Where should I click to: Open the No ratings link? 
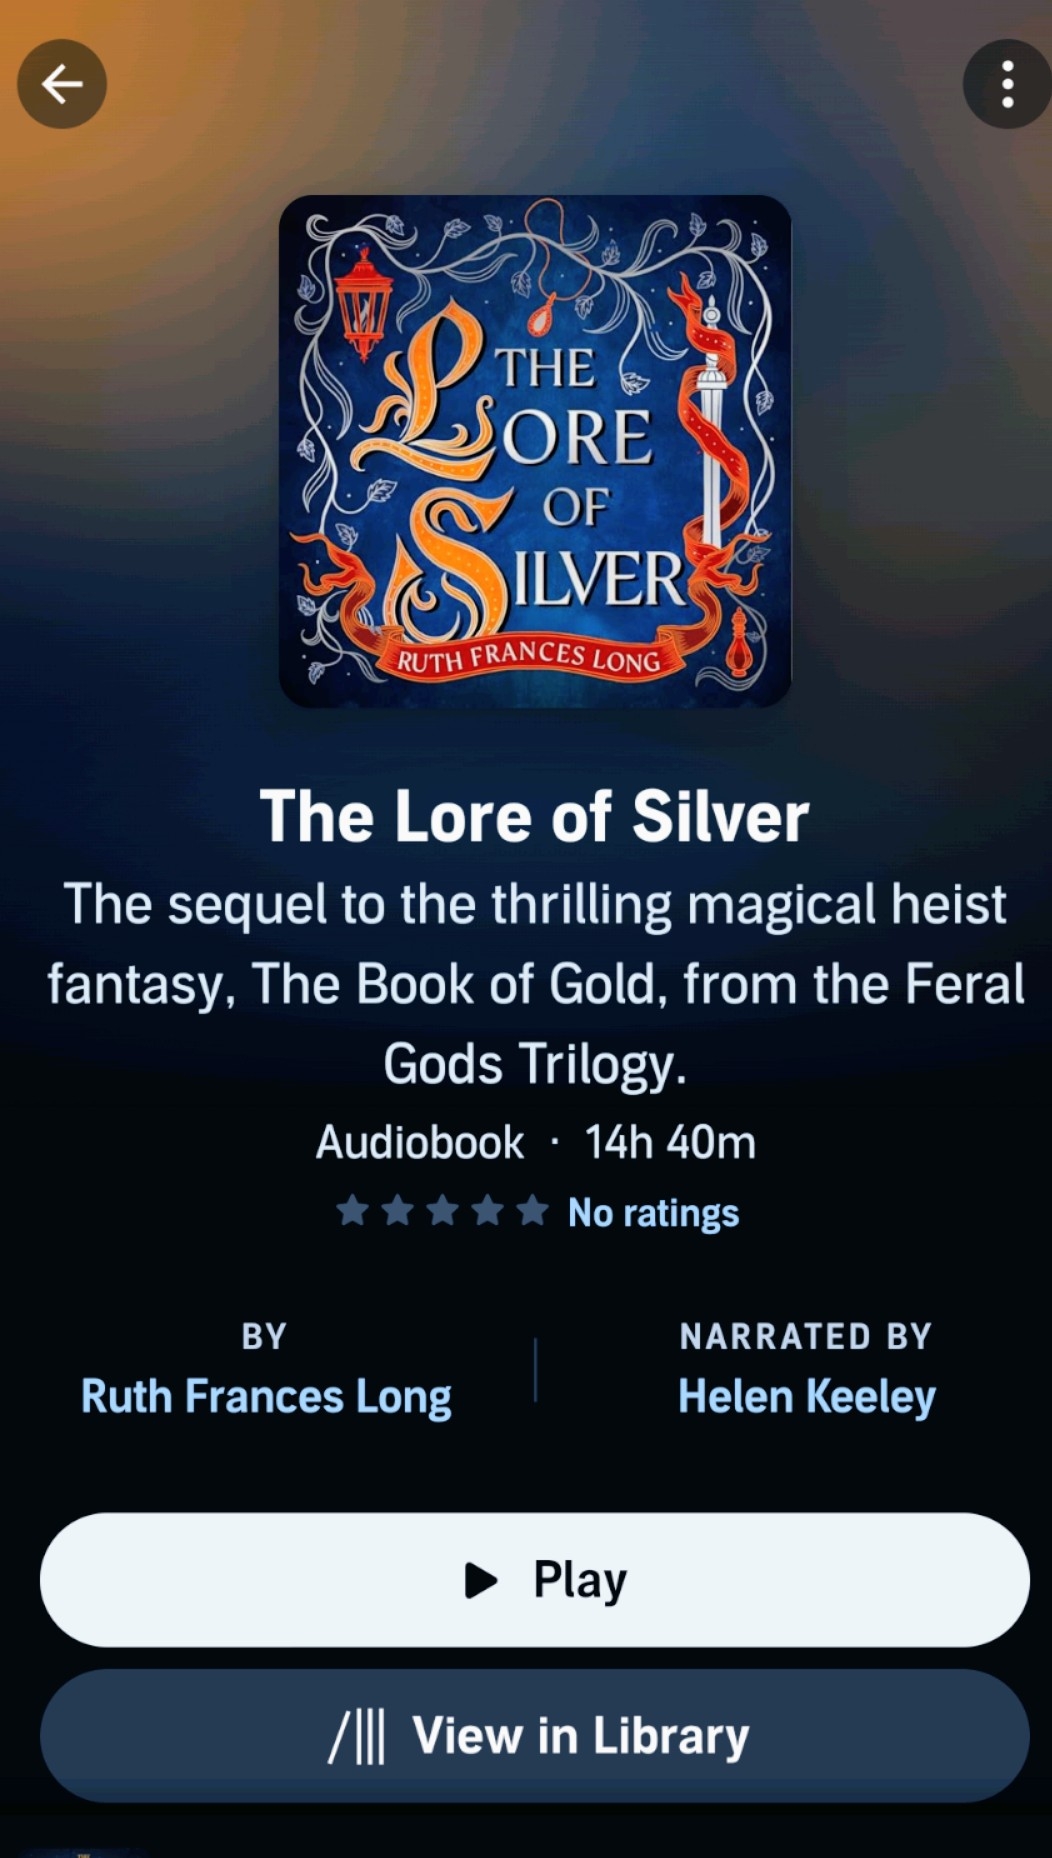(653, 1213)
